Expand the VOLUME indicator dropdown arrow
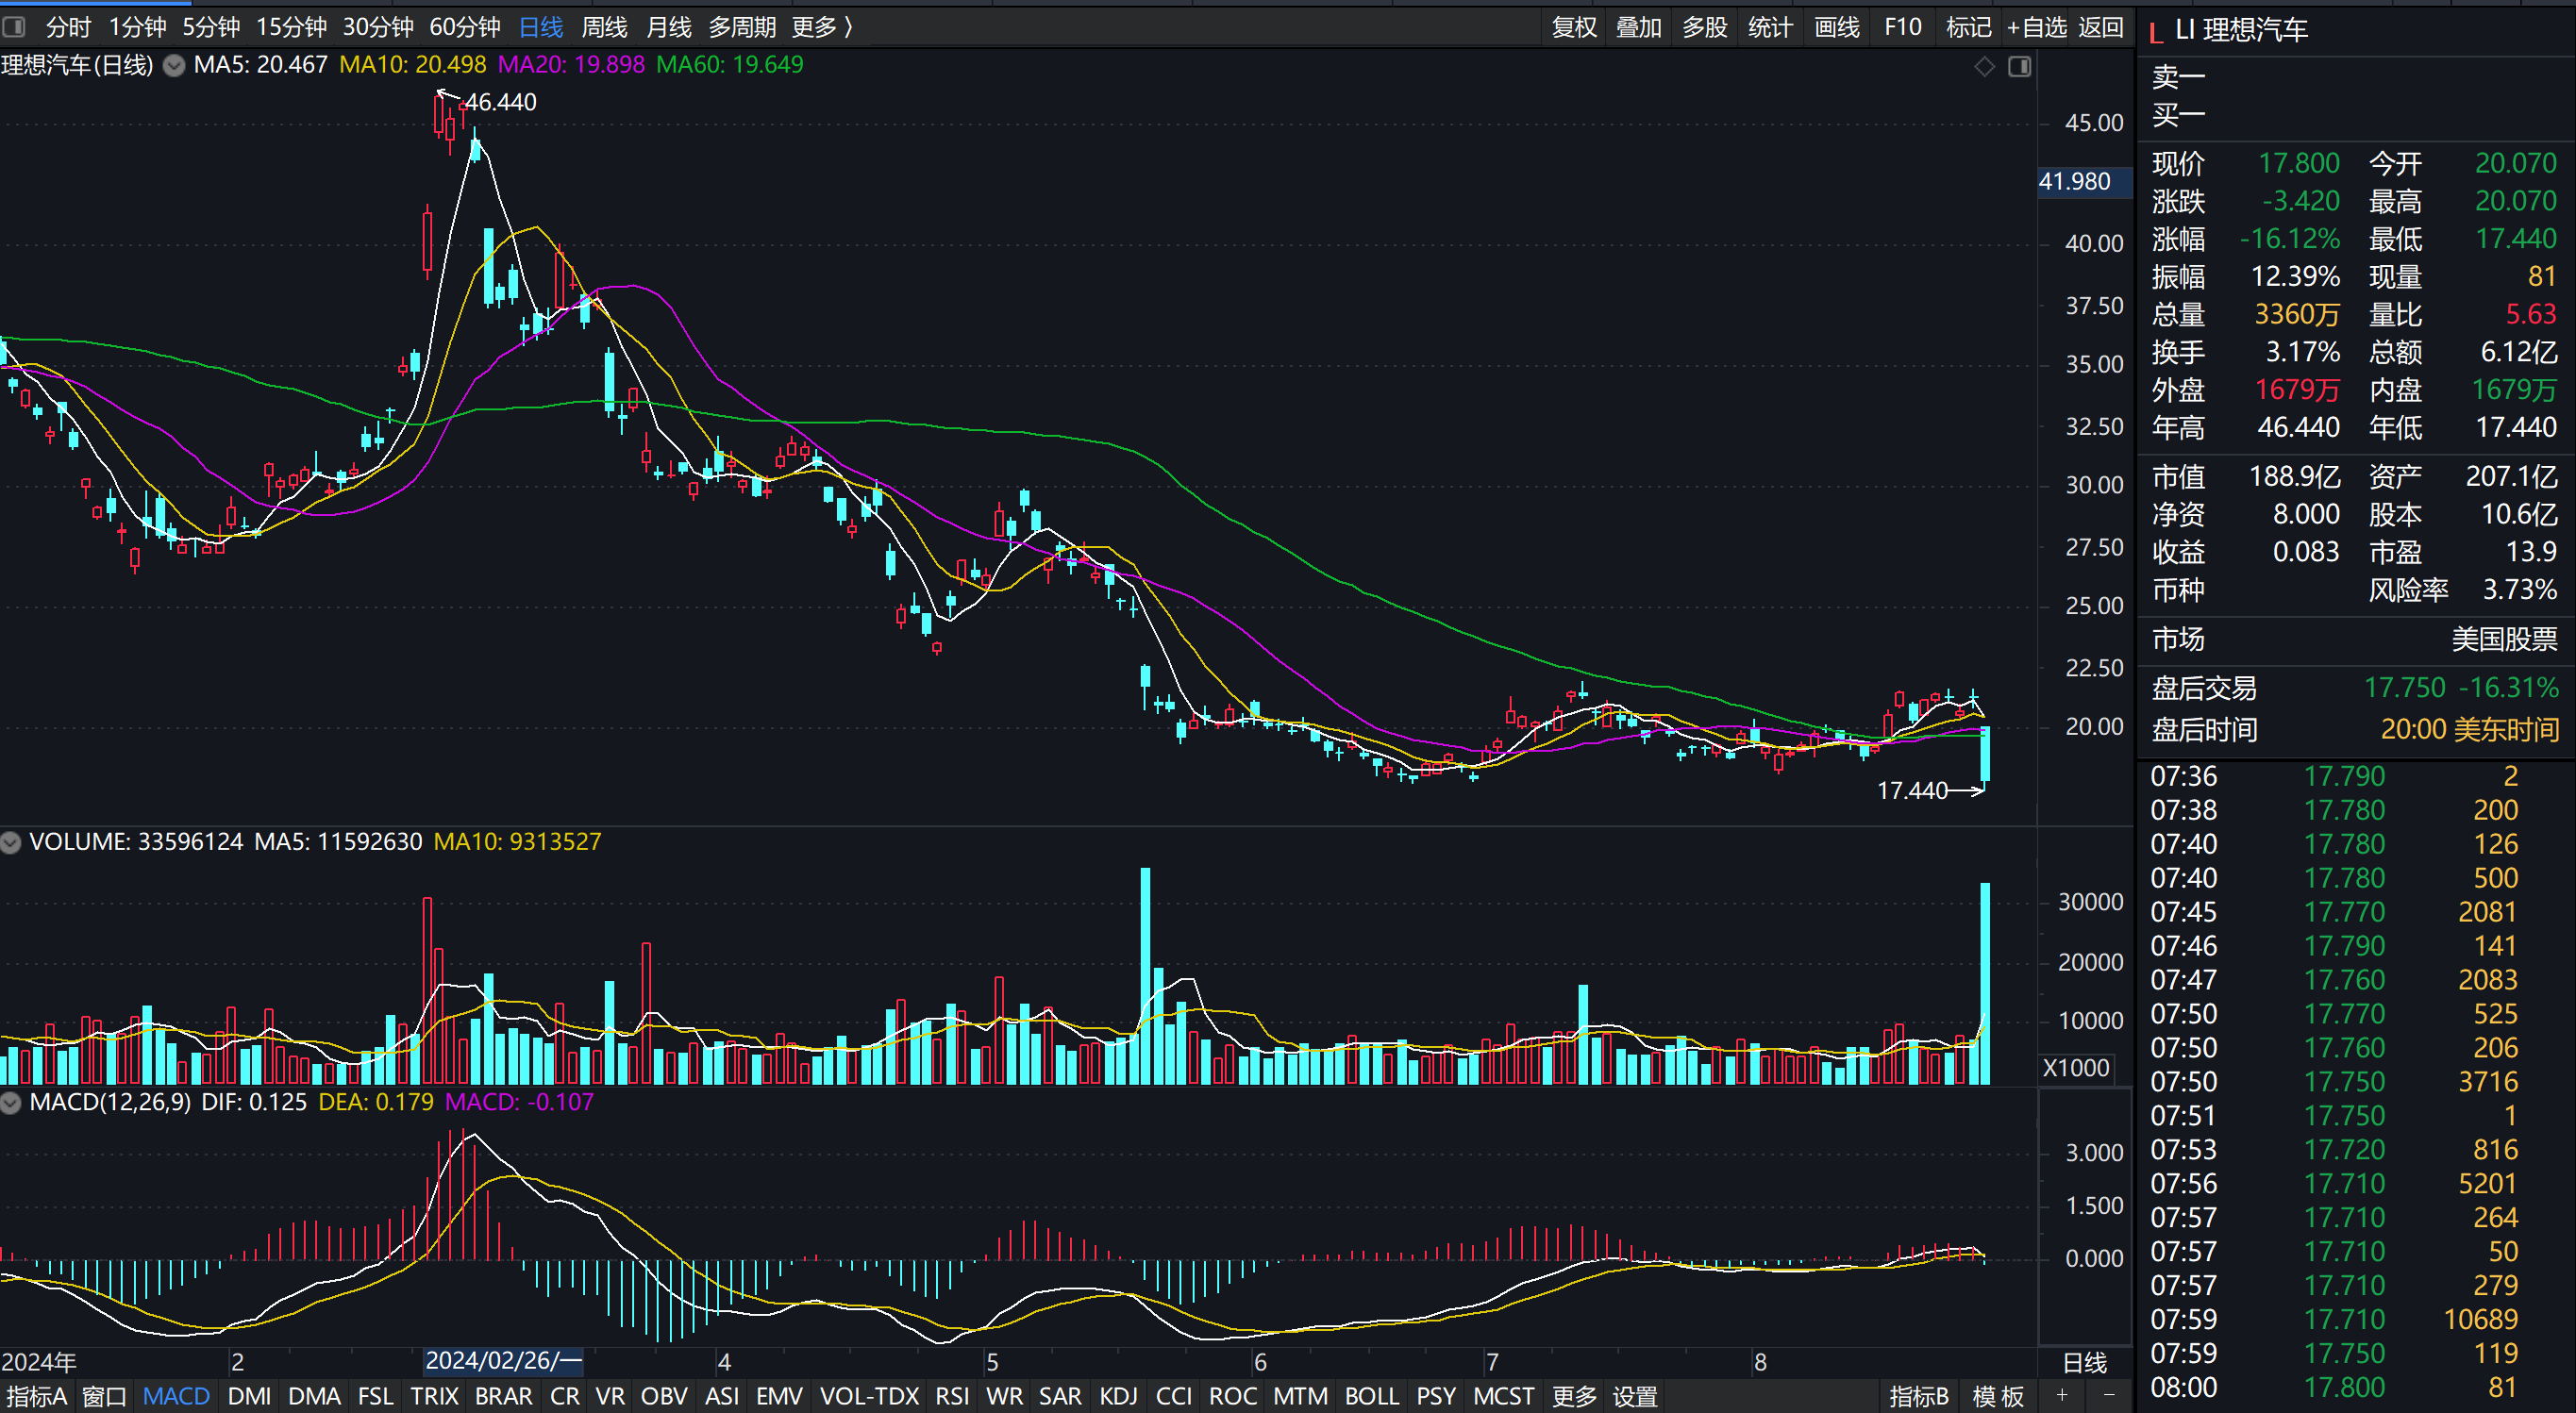2576x1413 pixels. (x=11, y=842)
